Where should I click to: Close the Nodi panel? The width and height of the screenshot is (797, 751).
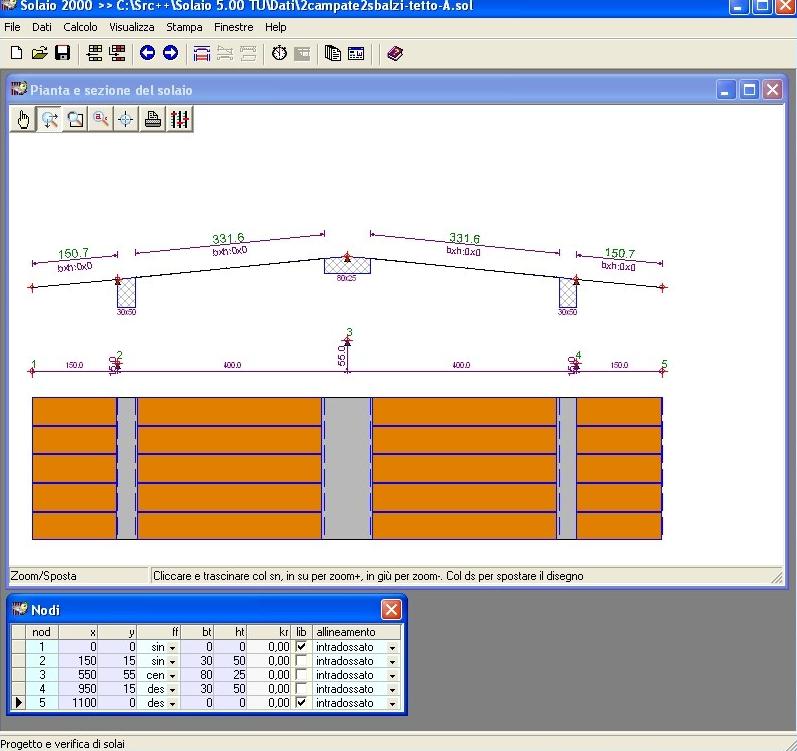click(x=391, y=609)
